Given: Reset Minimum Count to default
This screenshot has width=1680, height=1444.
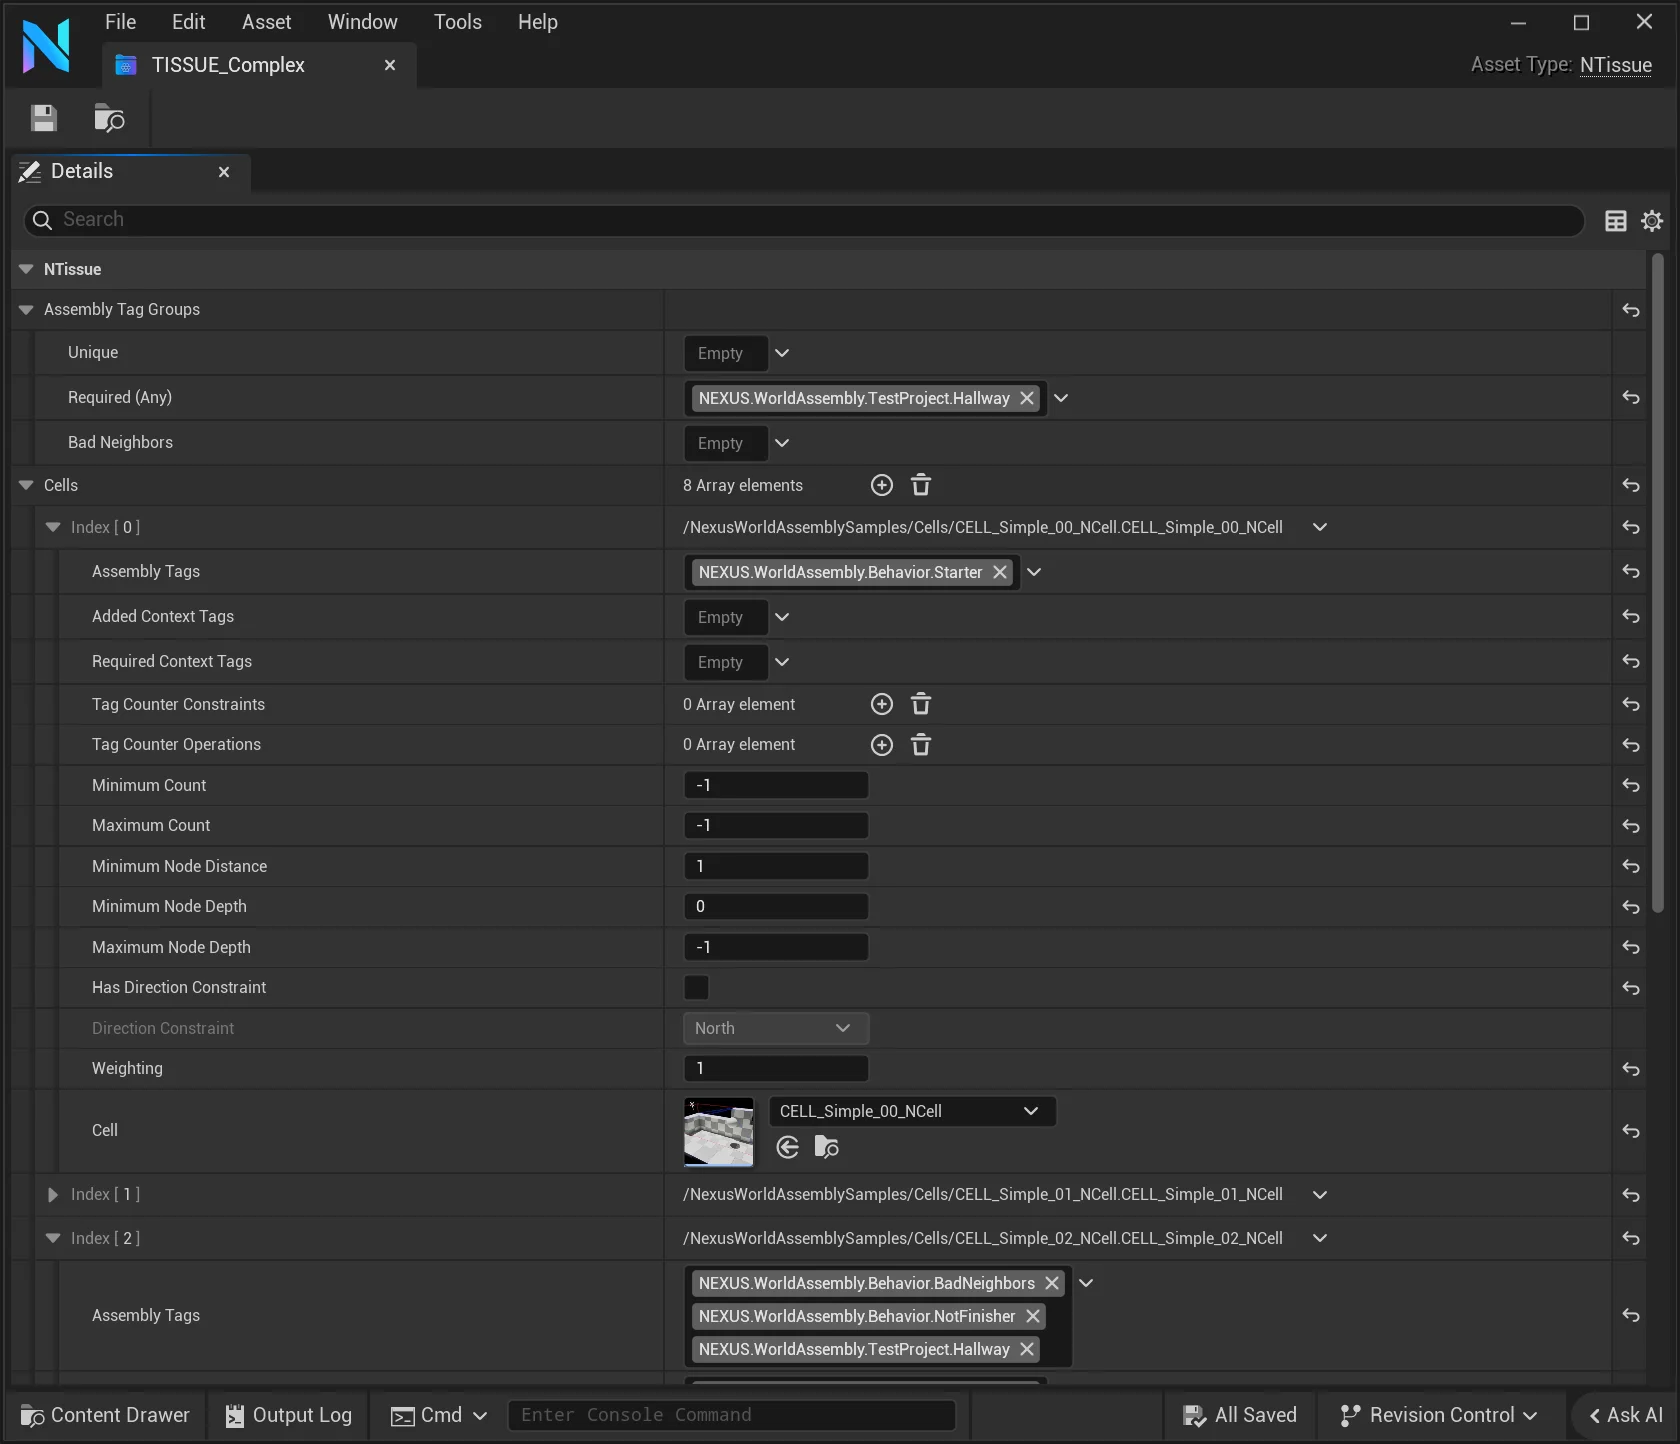Looking at the screenshot, I should 1631,785.
